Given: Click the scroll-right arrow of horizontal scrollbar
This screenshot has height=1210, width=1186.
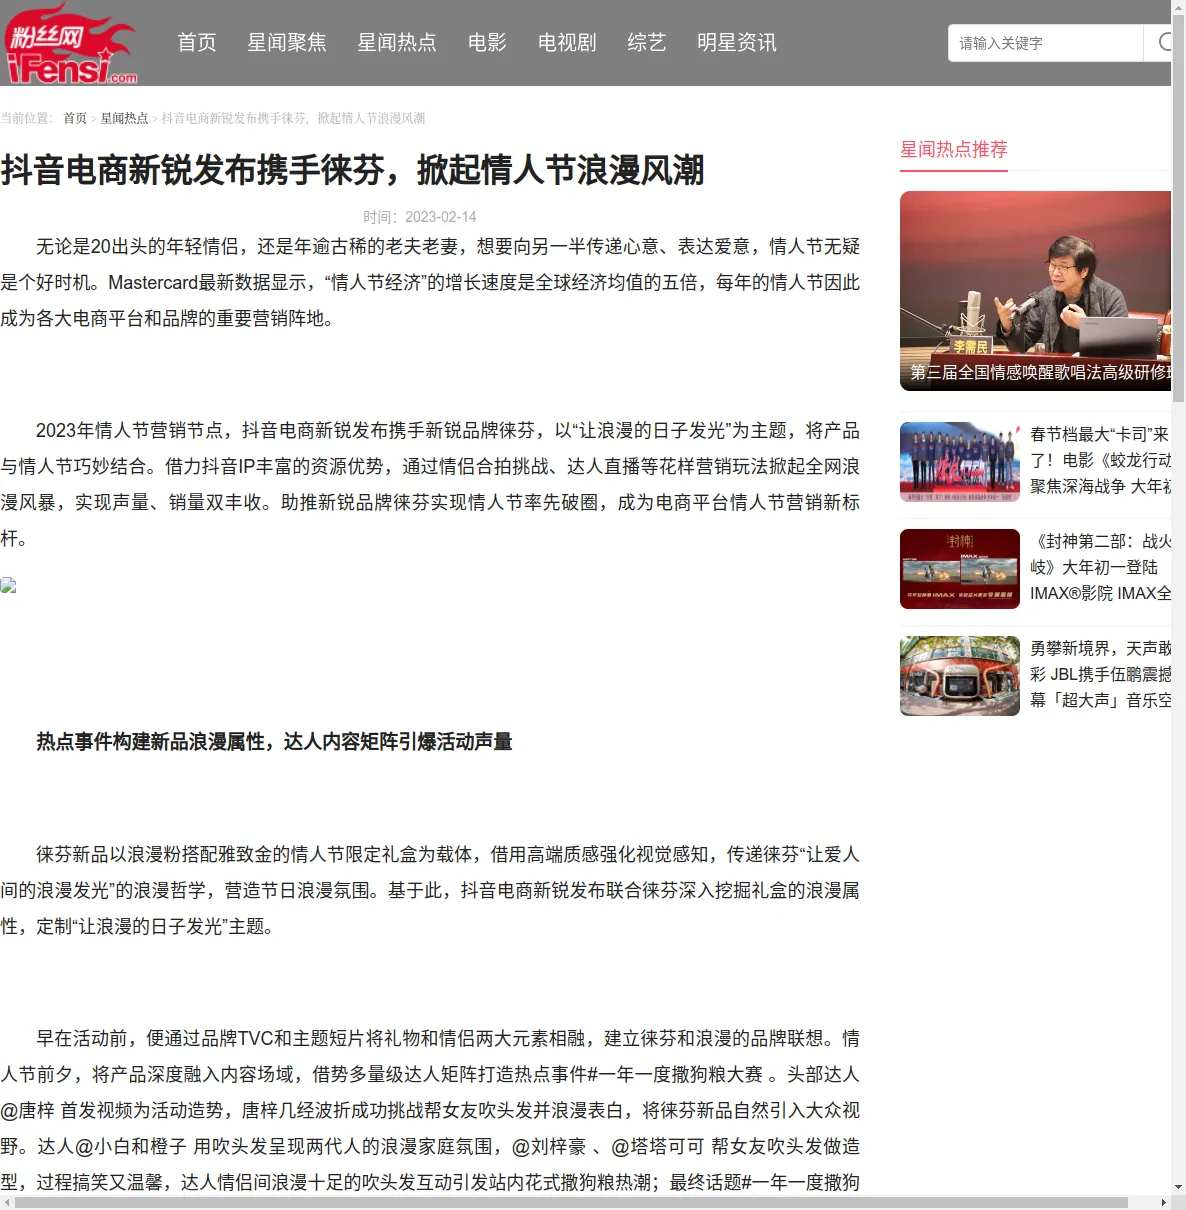Looking at the screenshot, I should click(1163, 1202).
